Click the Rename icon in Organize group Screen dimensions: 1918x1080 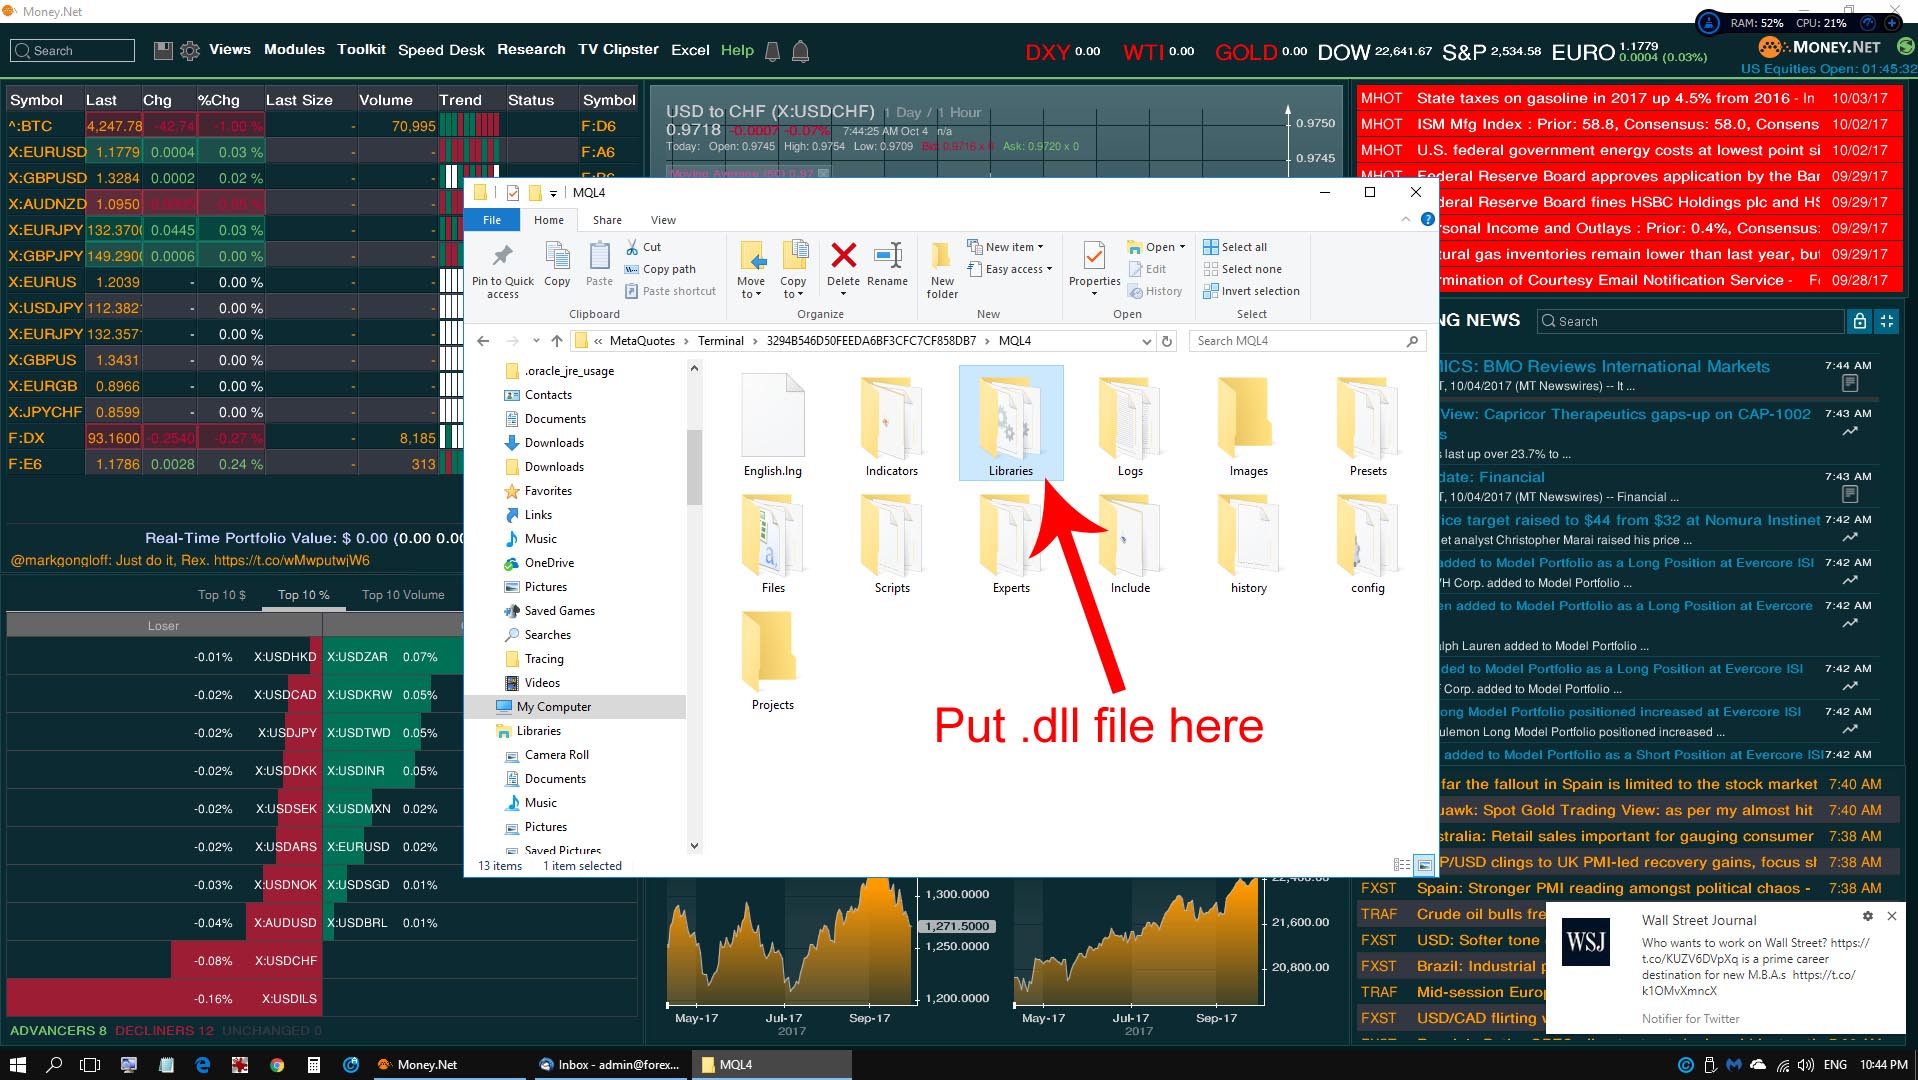(887, 256)
